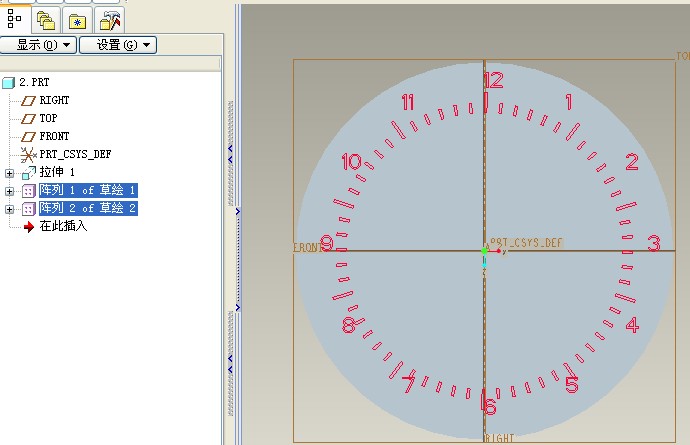Expand the 阵列 1 of 草绘 1 node
The width and height of the screenshot is (690, 445).
tap(9, 191)
